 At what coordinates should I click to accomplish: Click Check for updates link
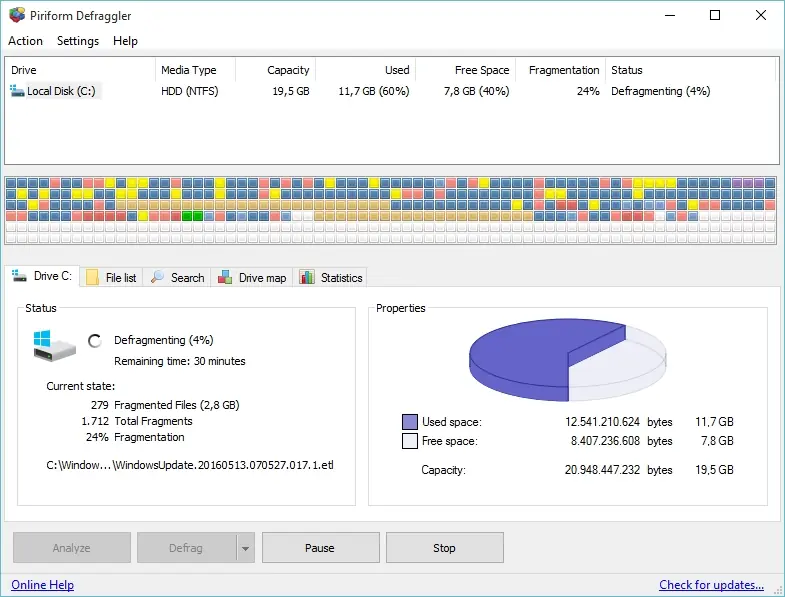[711, 584]
